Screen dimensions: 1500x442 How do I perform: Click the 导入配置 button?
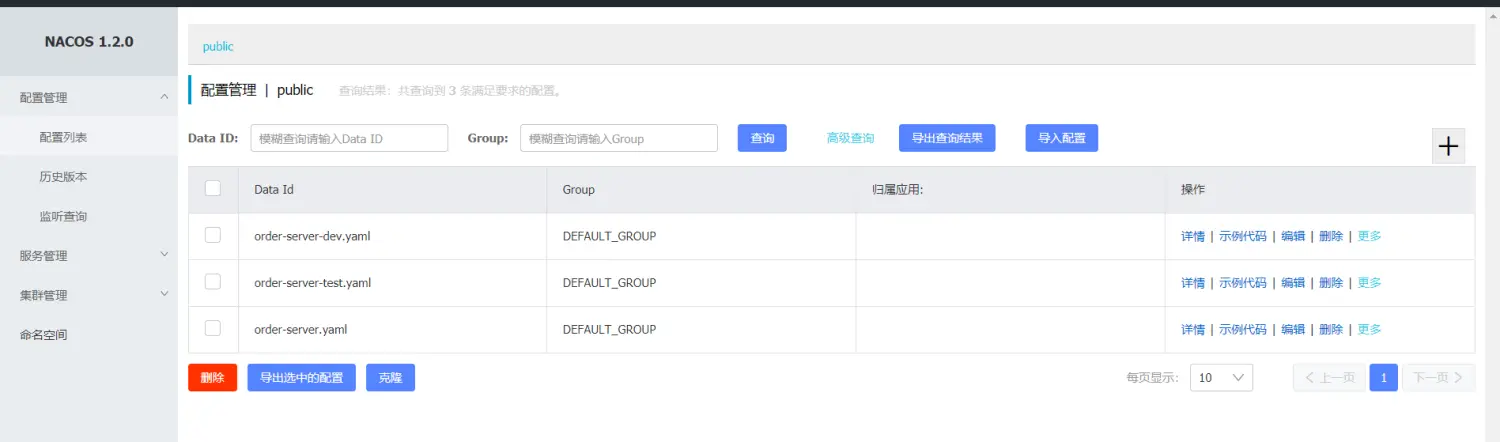1061,138
